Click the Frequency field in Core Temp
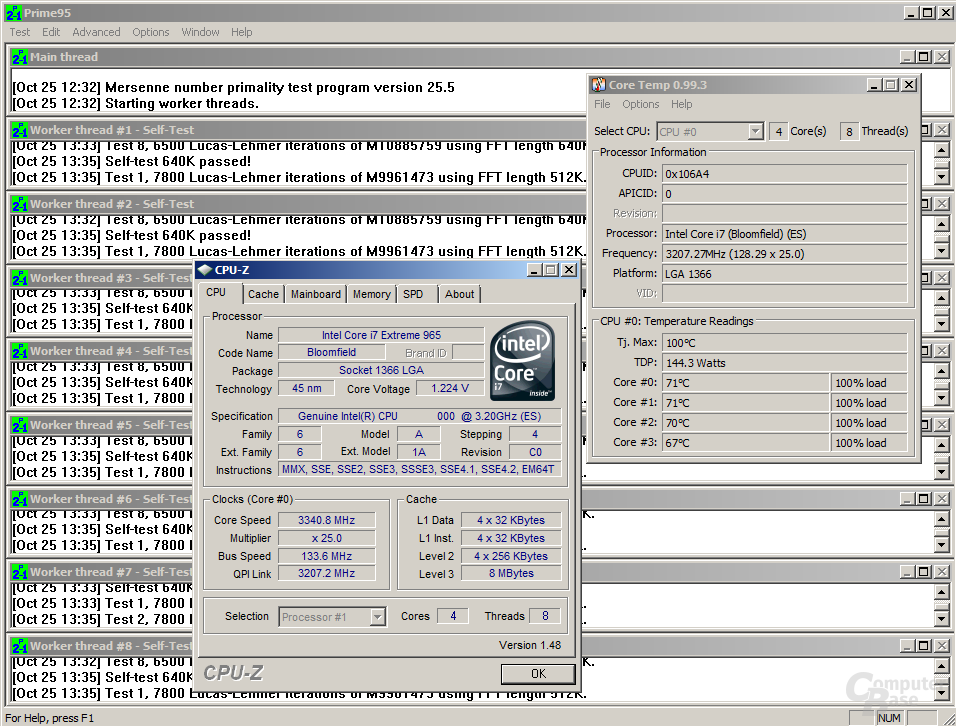The width and height of the screenshot is (956, 726). coord(785,254)
